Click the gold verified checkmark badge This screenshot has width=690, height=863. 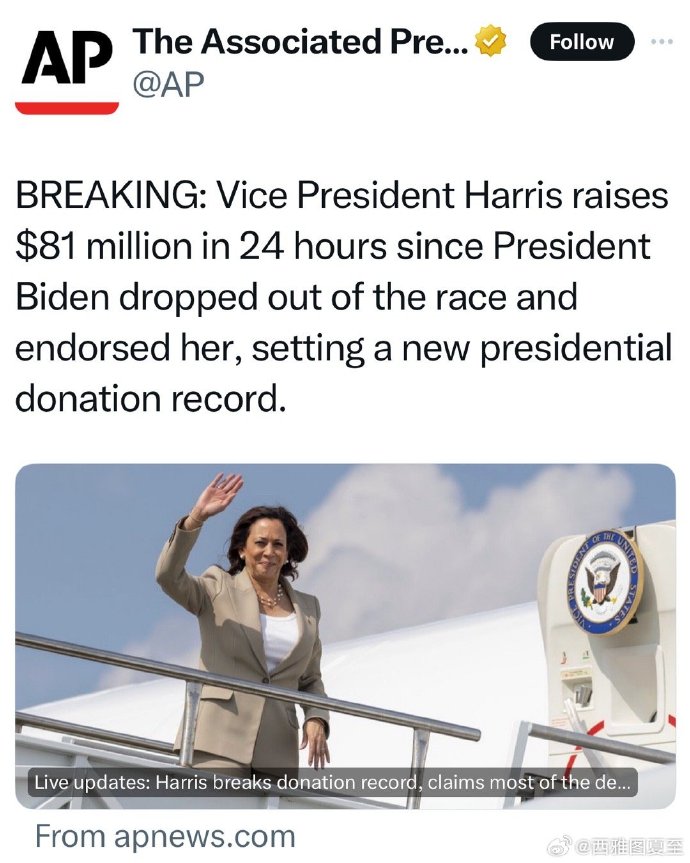[490, 41]
